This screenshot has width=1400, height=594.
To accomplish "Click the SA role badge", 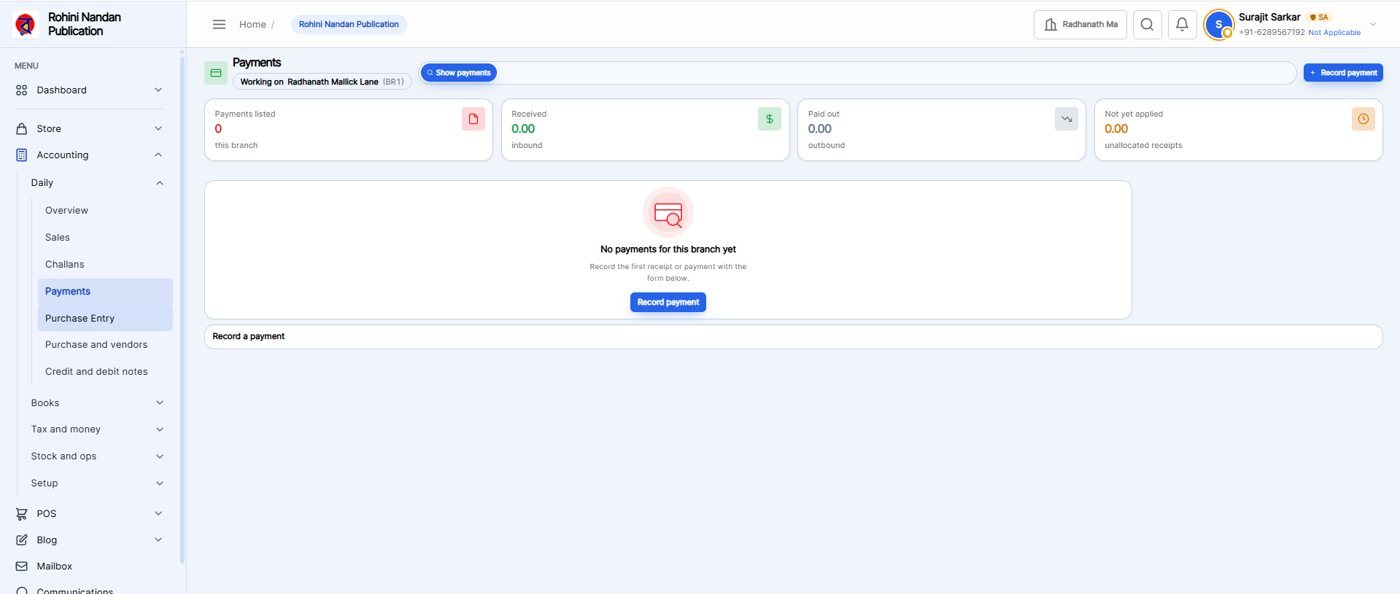I will (x=1319, y=17).
